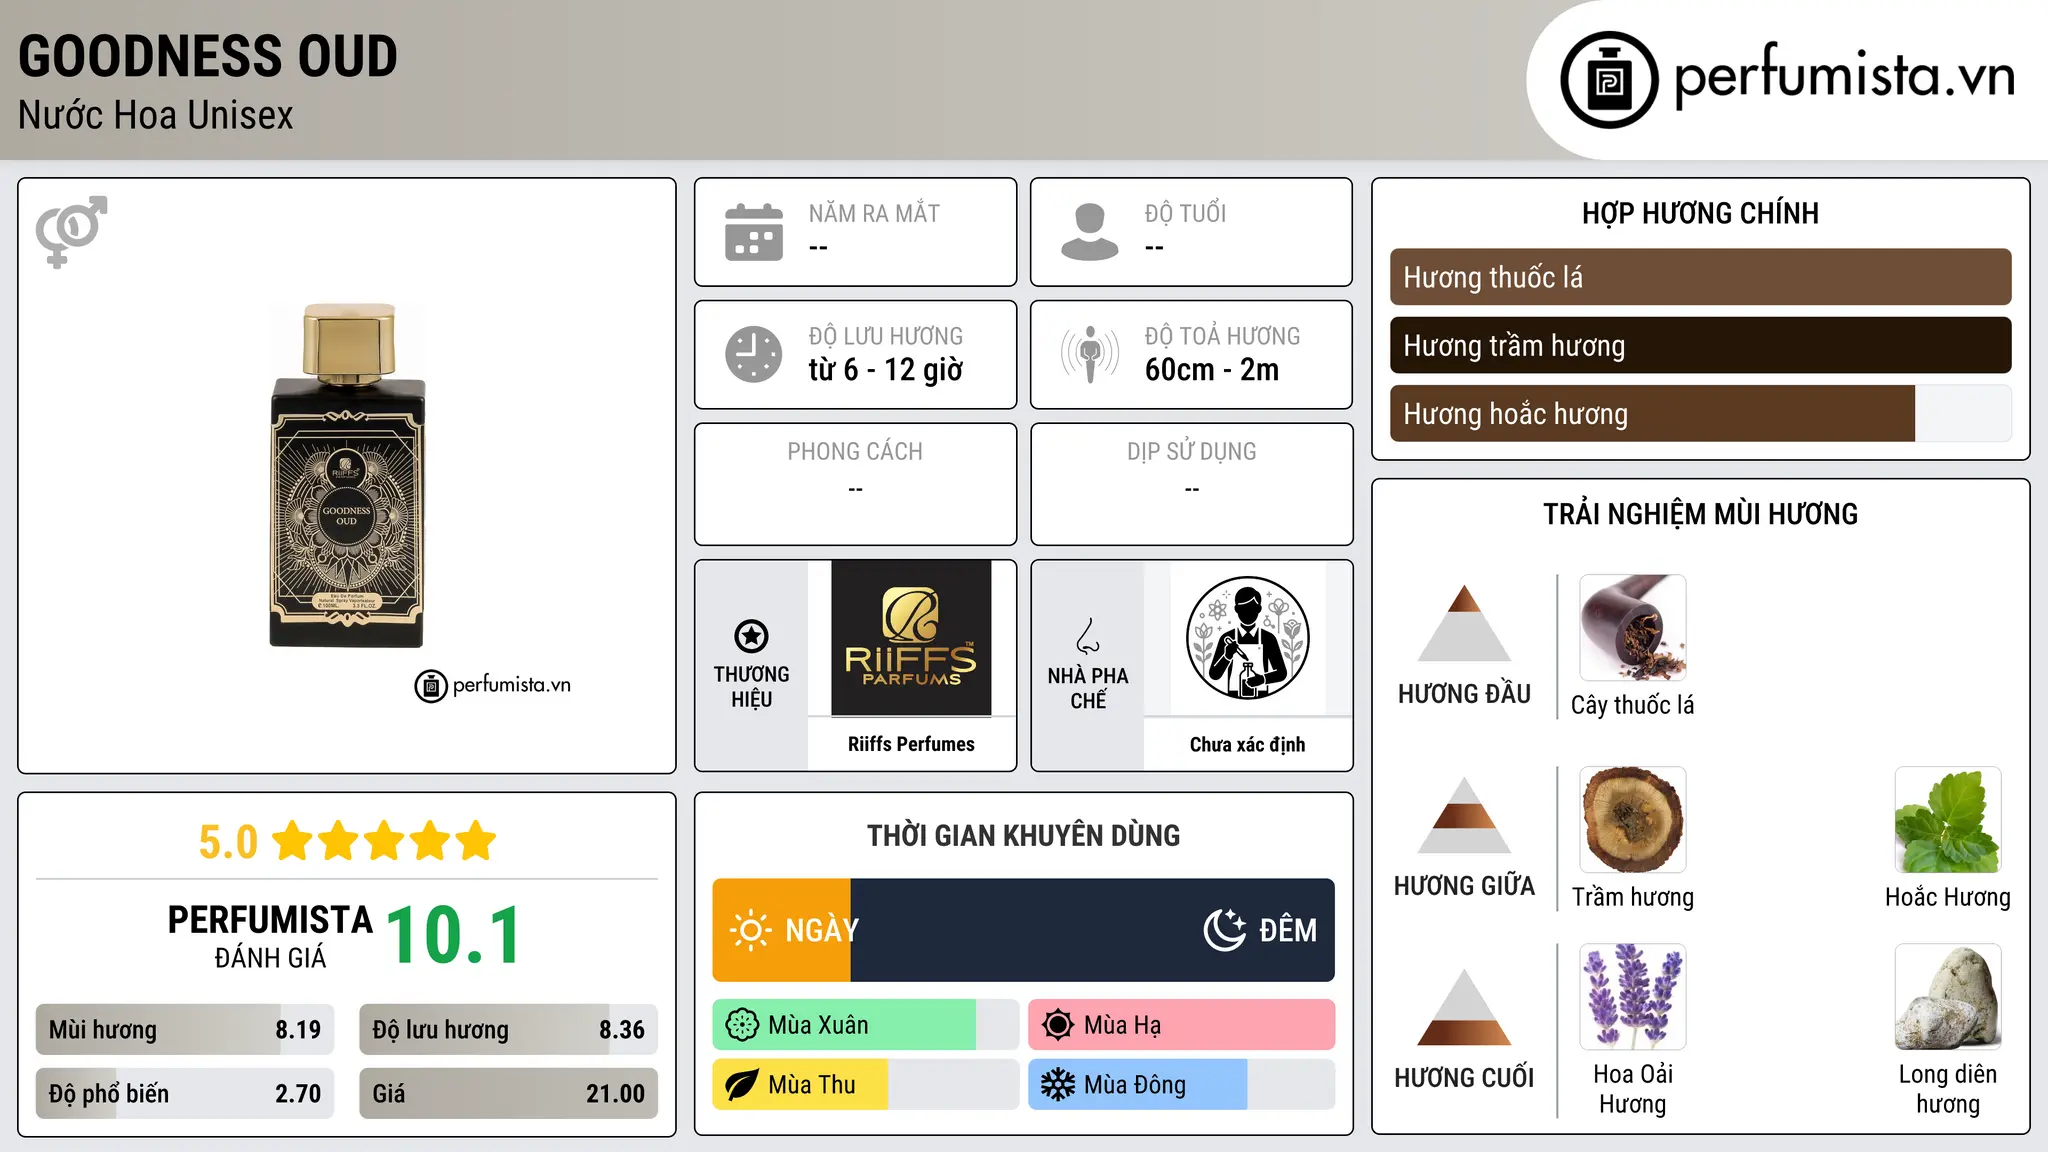Screen dimensions: 2048x1152
Task: Select the Long diên hương note image
Action: click(x=1947, y=997)
